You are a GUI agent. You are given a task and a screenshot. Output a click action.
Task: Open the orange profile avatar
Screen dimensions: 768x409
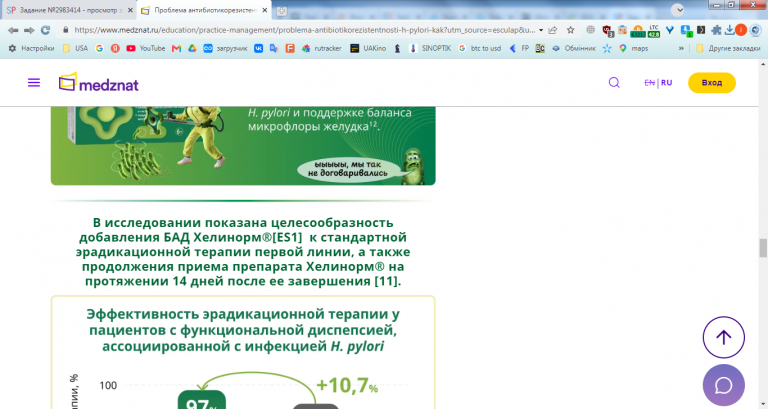click(x=741, y=30)
